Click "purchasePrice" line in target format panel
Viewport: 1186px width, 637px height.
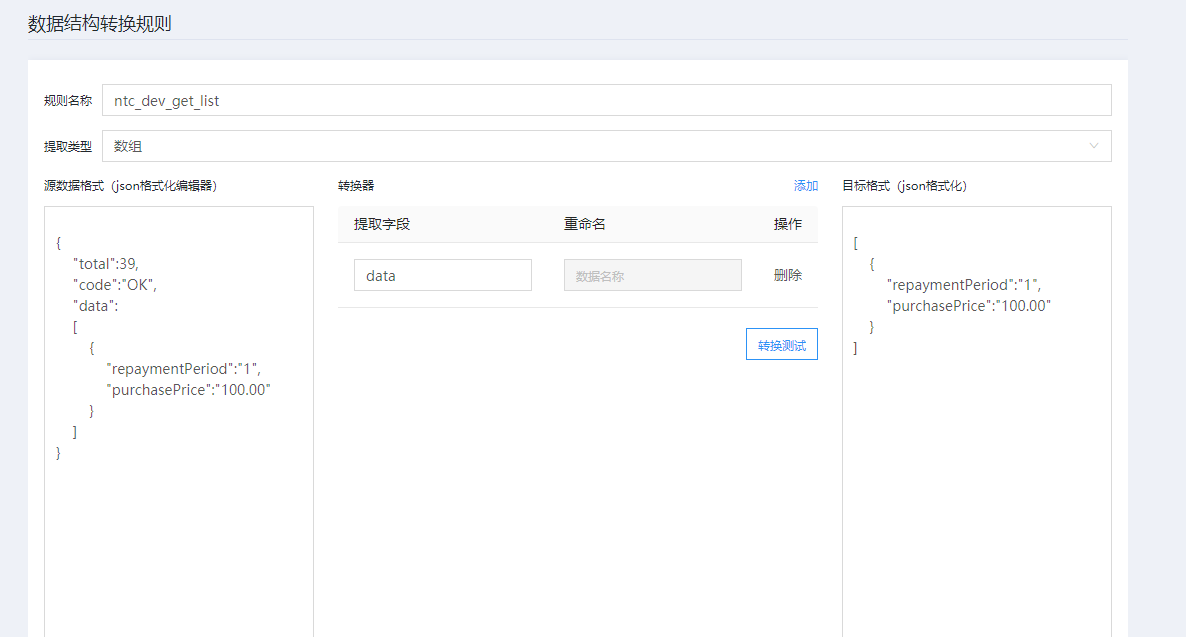(968, 306)
